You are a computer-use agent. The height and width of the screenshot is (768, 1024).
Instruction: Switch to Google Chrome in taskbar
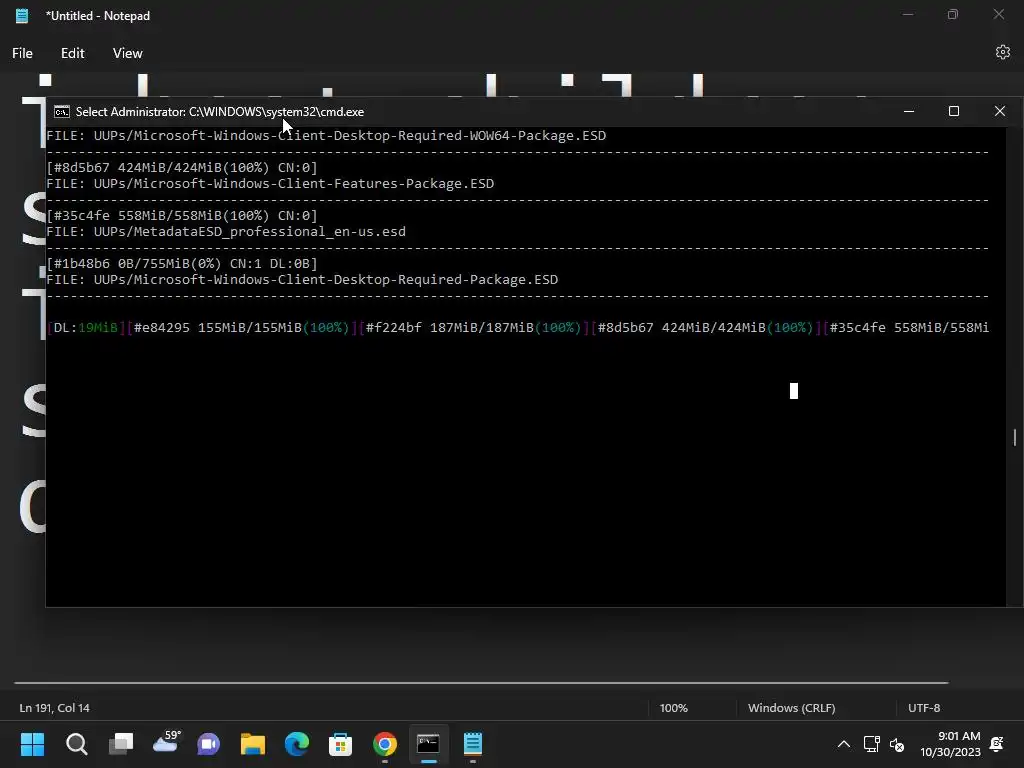[x=385, y=744]
